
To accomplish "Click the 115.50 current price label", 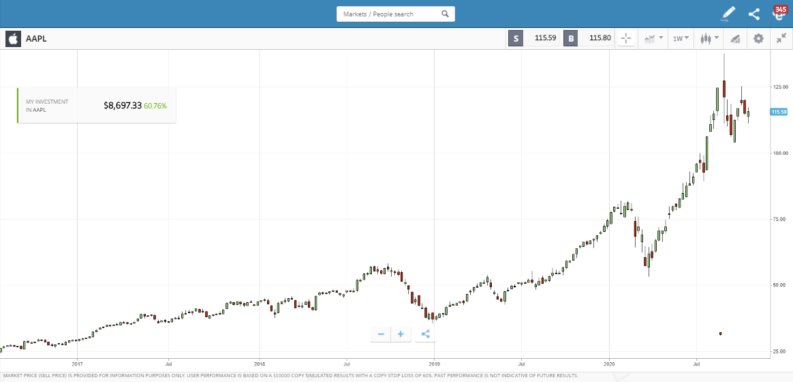I will (x=778, y=112).
